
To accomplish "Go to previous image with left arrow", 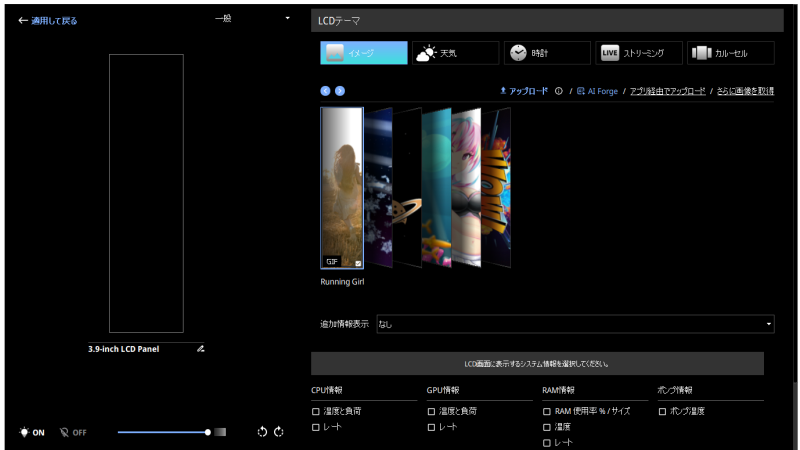I will (x=325, y=91).
